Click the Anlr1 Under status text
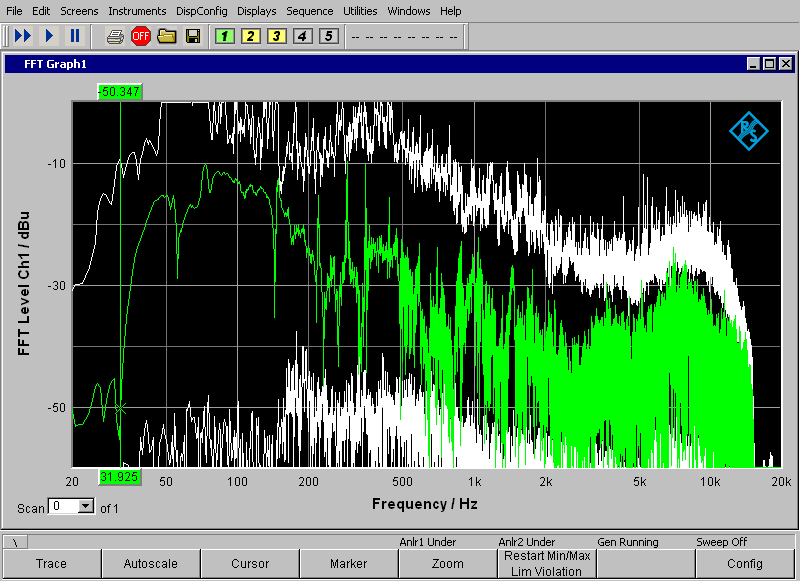Image resolution: width=800 pixels, height=581 pixels. coord(428,542)
